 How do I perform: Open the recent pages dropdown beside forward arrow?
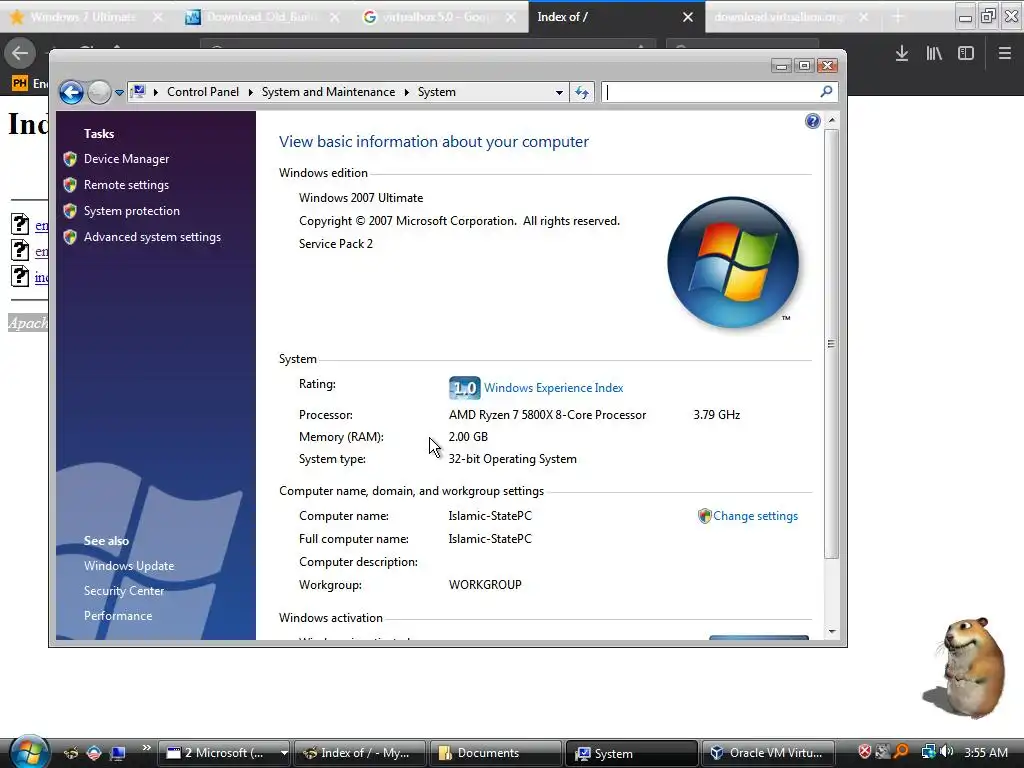[120, 93]
